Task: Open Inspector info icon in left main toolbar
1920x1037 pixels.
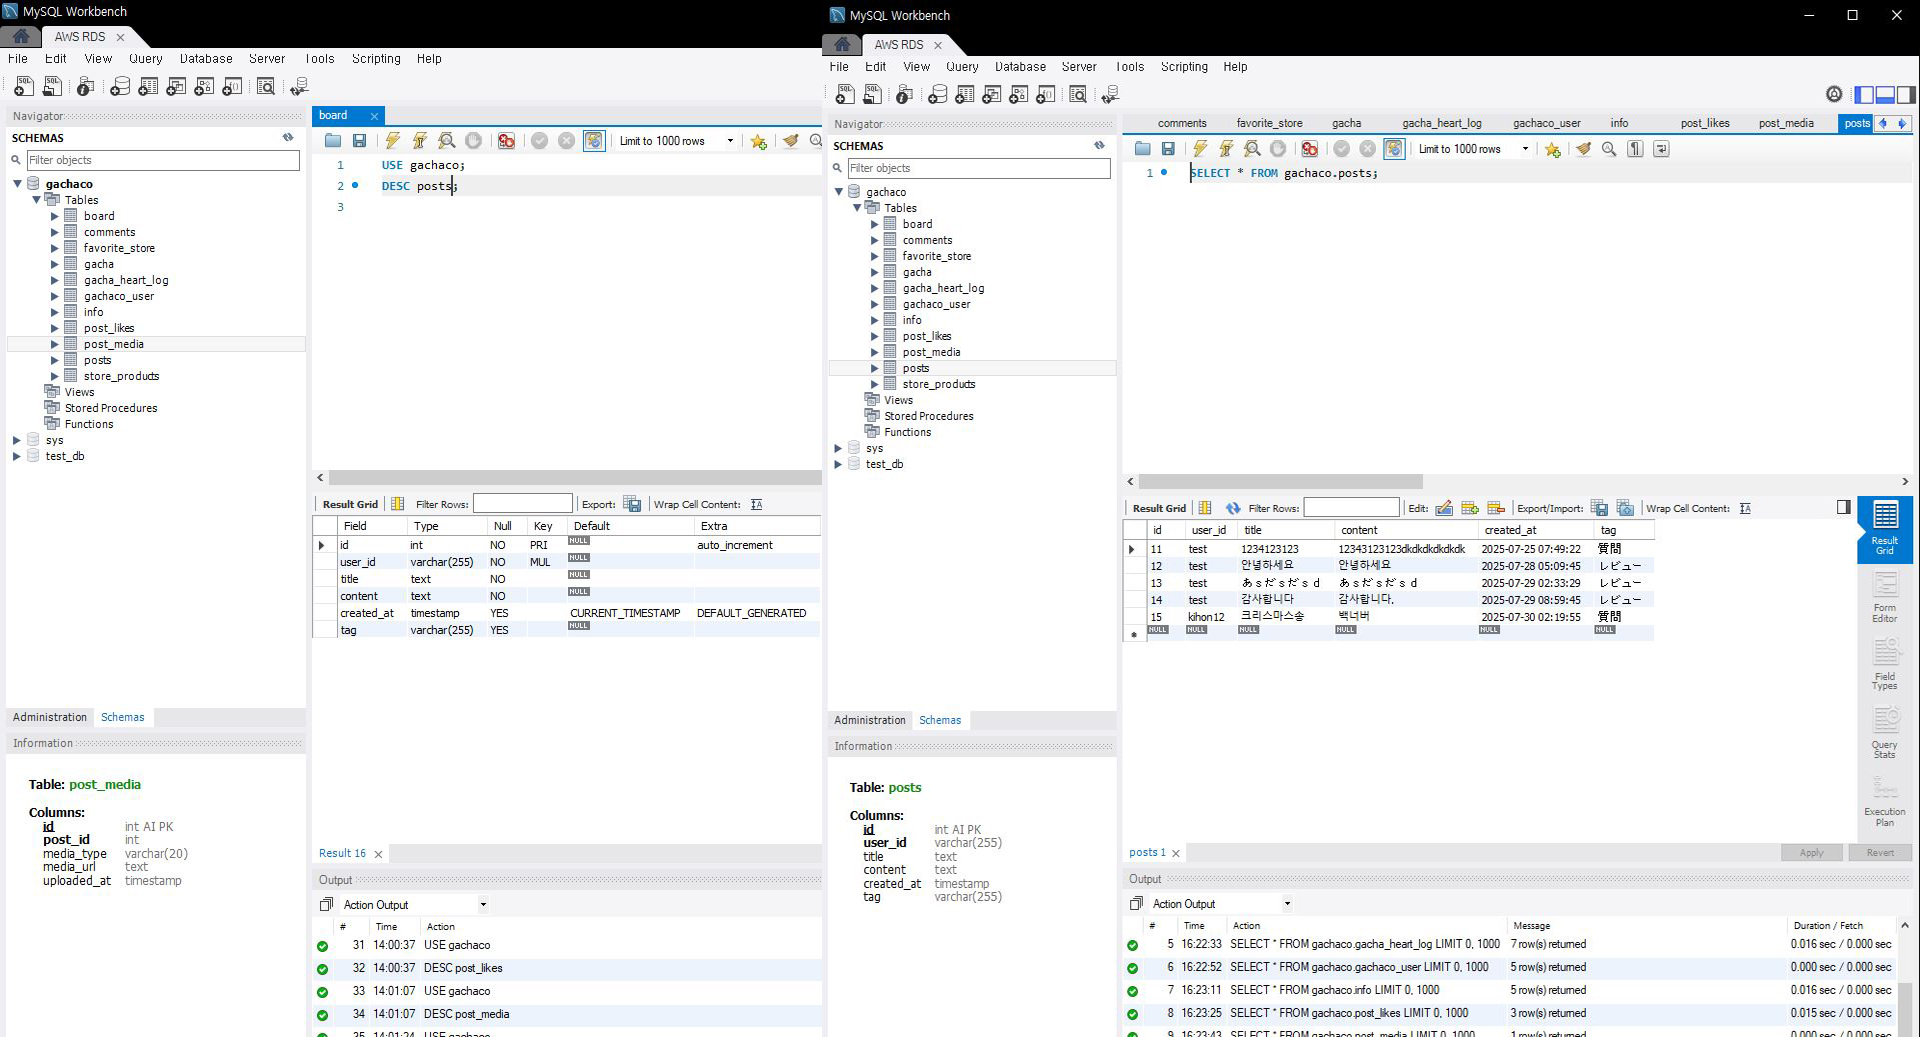Action: (x=85, y=87)
